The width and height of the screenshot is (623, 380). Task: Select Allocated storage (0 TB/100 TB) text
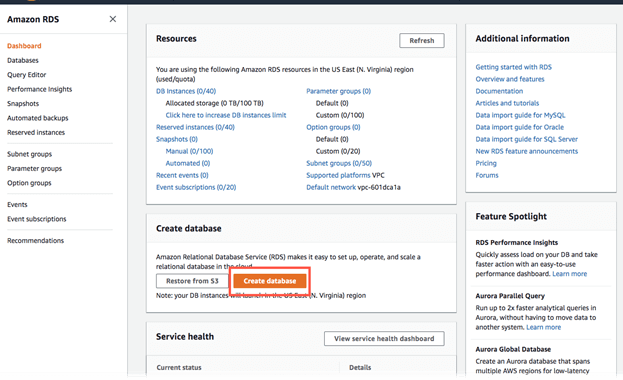215,103
